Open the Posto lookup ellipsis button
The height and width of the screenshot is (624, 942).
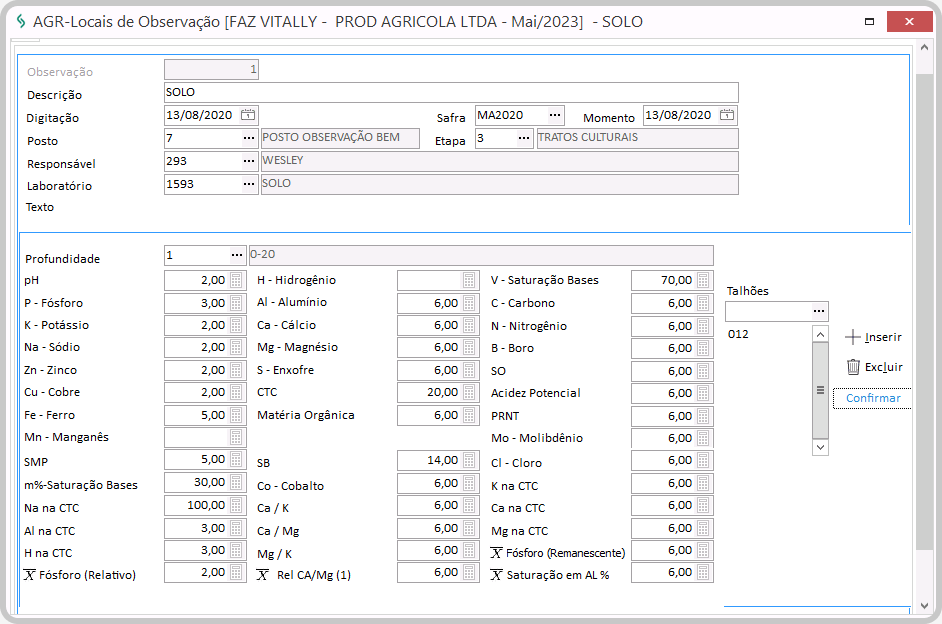248,138
